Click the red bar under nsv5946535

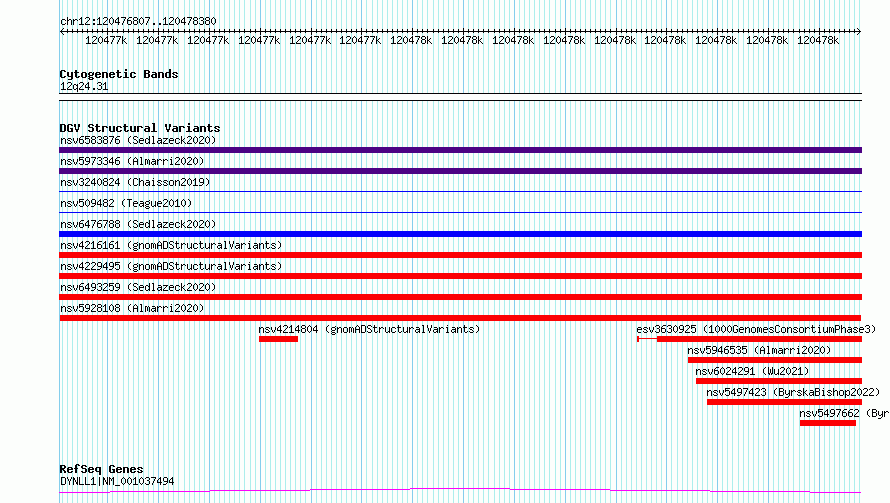click(775, 360)
